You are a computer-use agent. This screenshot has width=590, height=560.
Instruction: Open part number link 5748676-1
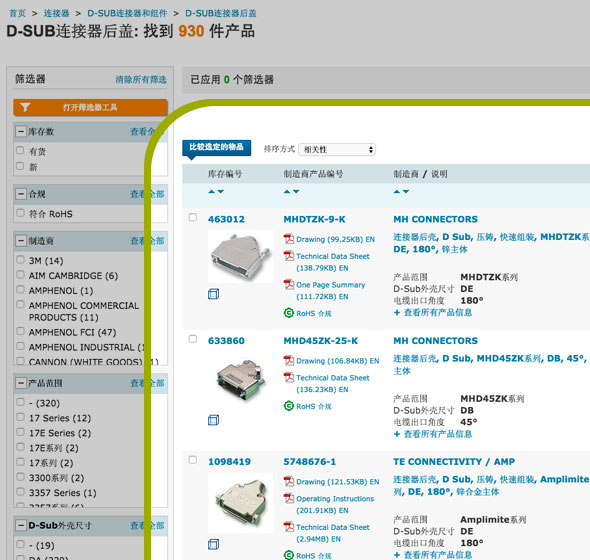click(310, 461)
